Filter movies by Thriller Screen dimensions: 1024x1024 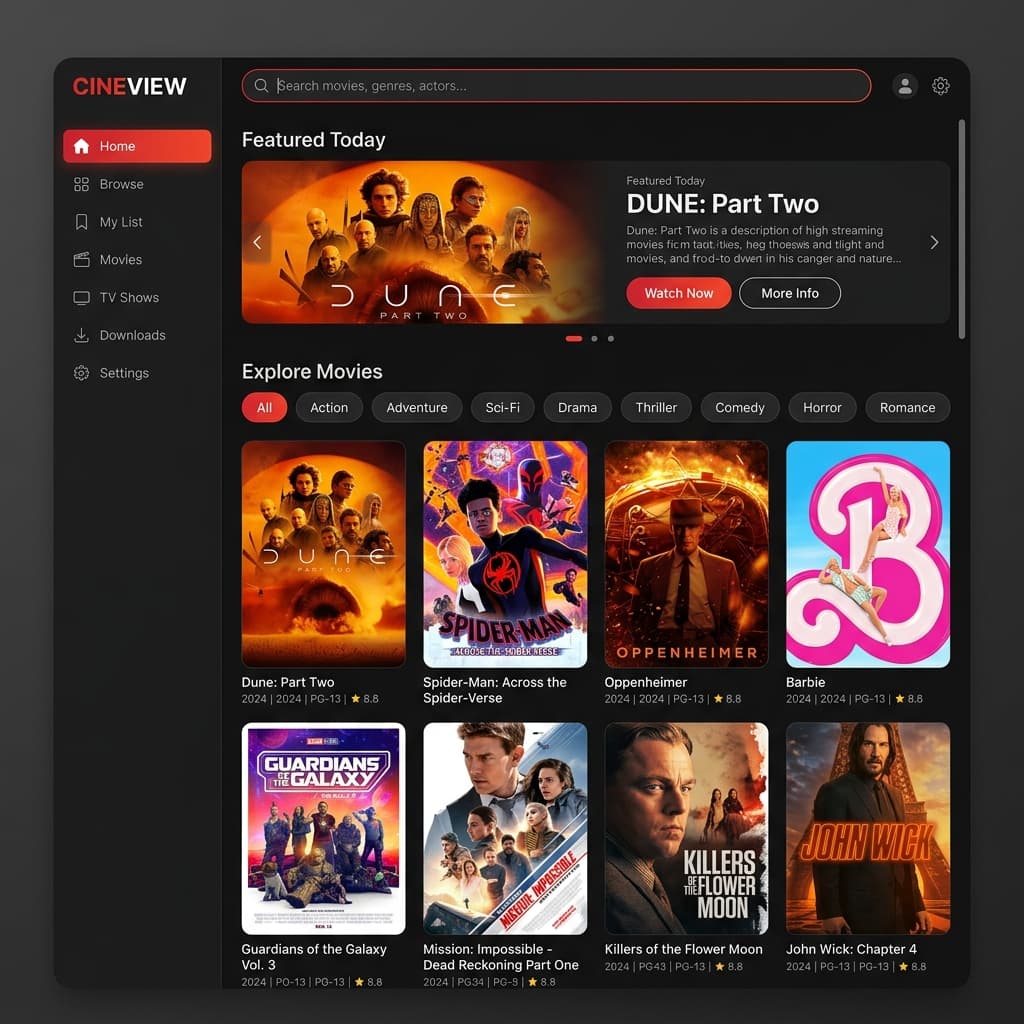pos(656,408)
